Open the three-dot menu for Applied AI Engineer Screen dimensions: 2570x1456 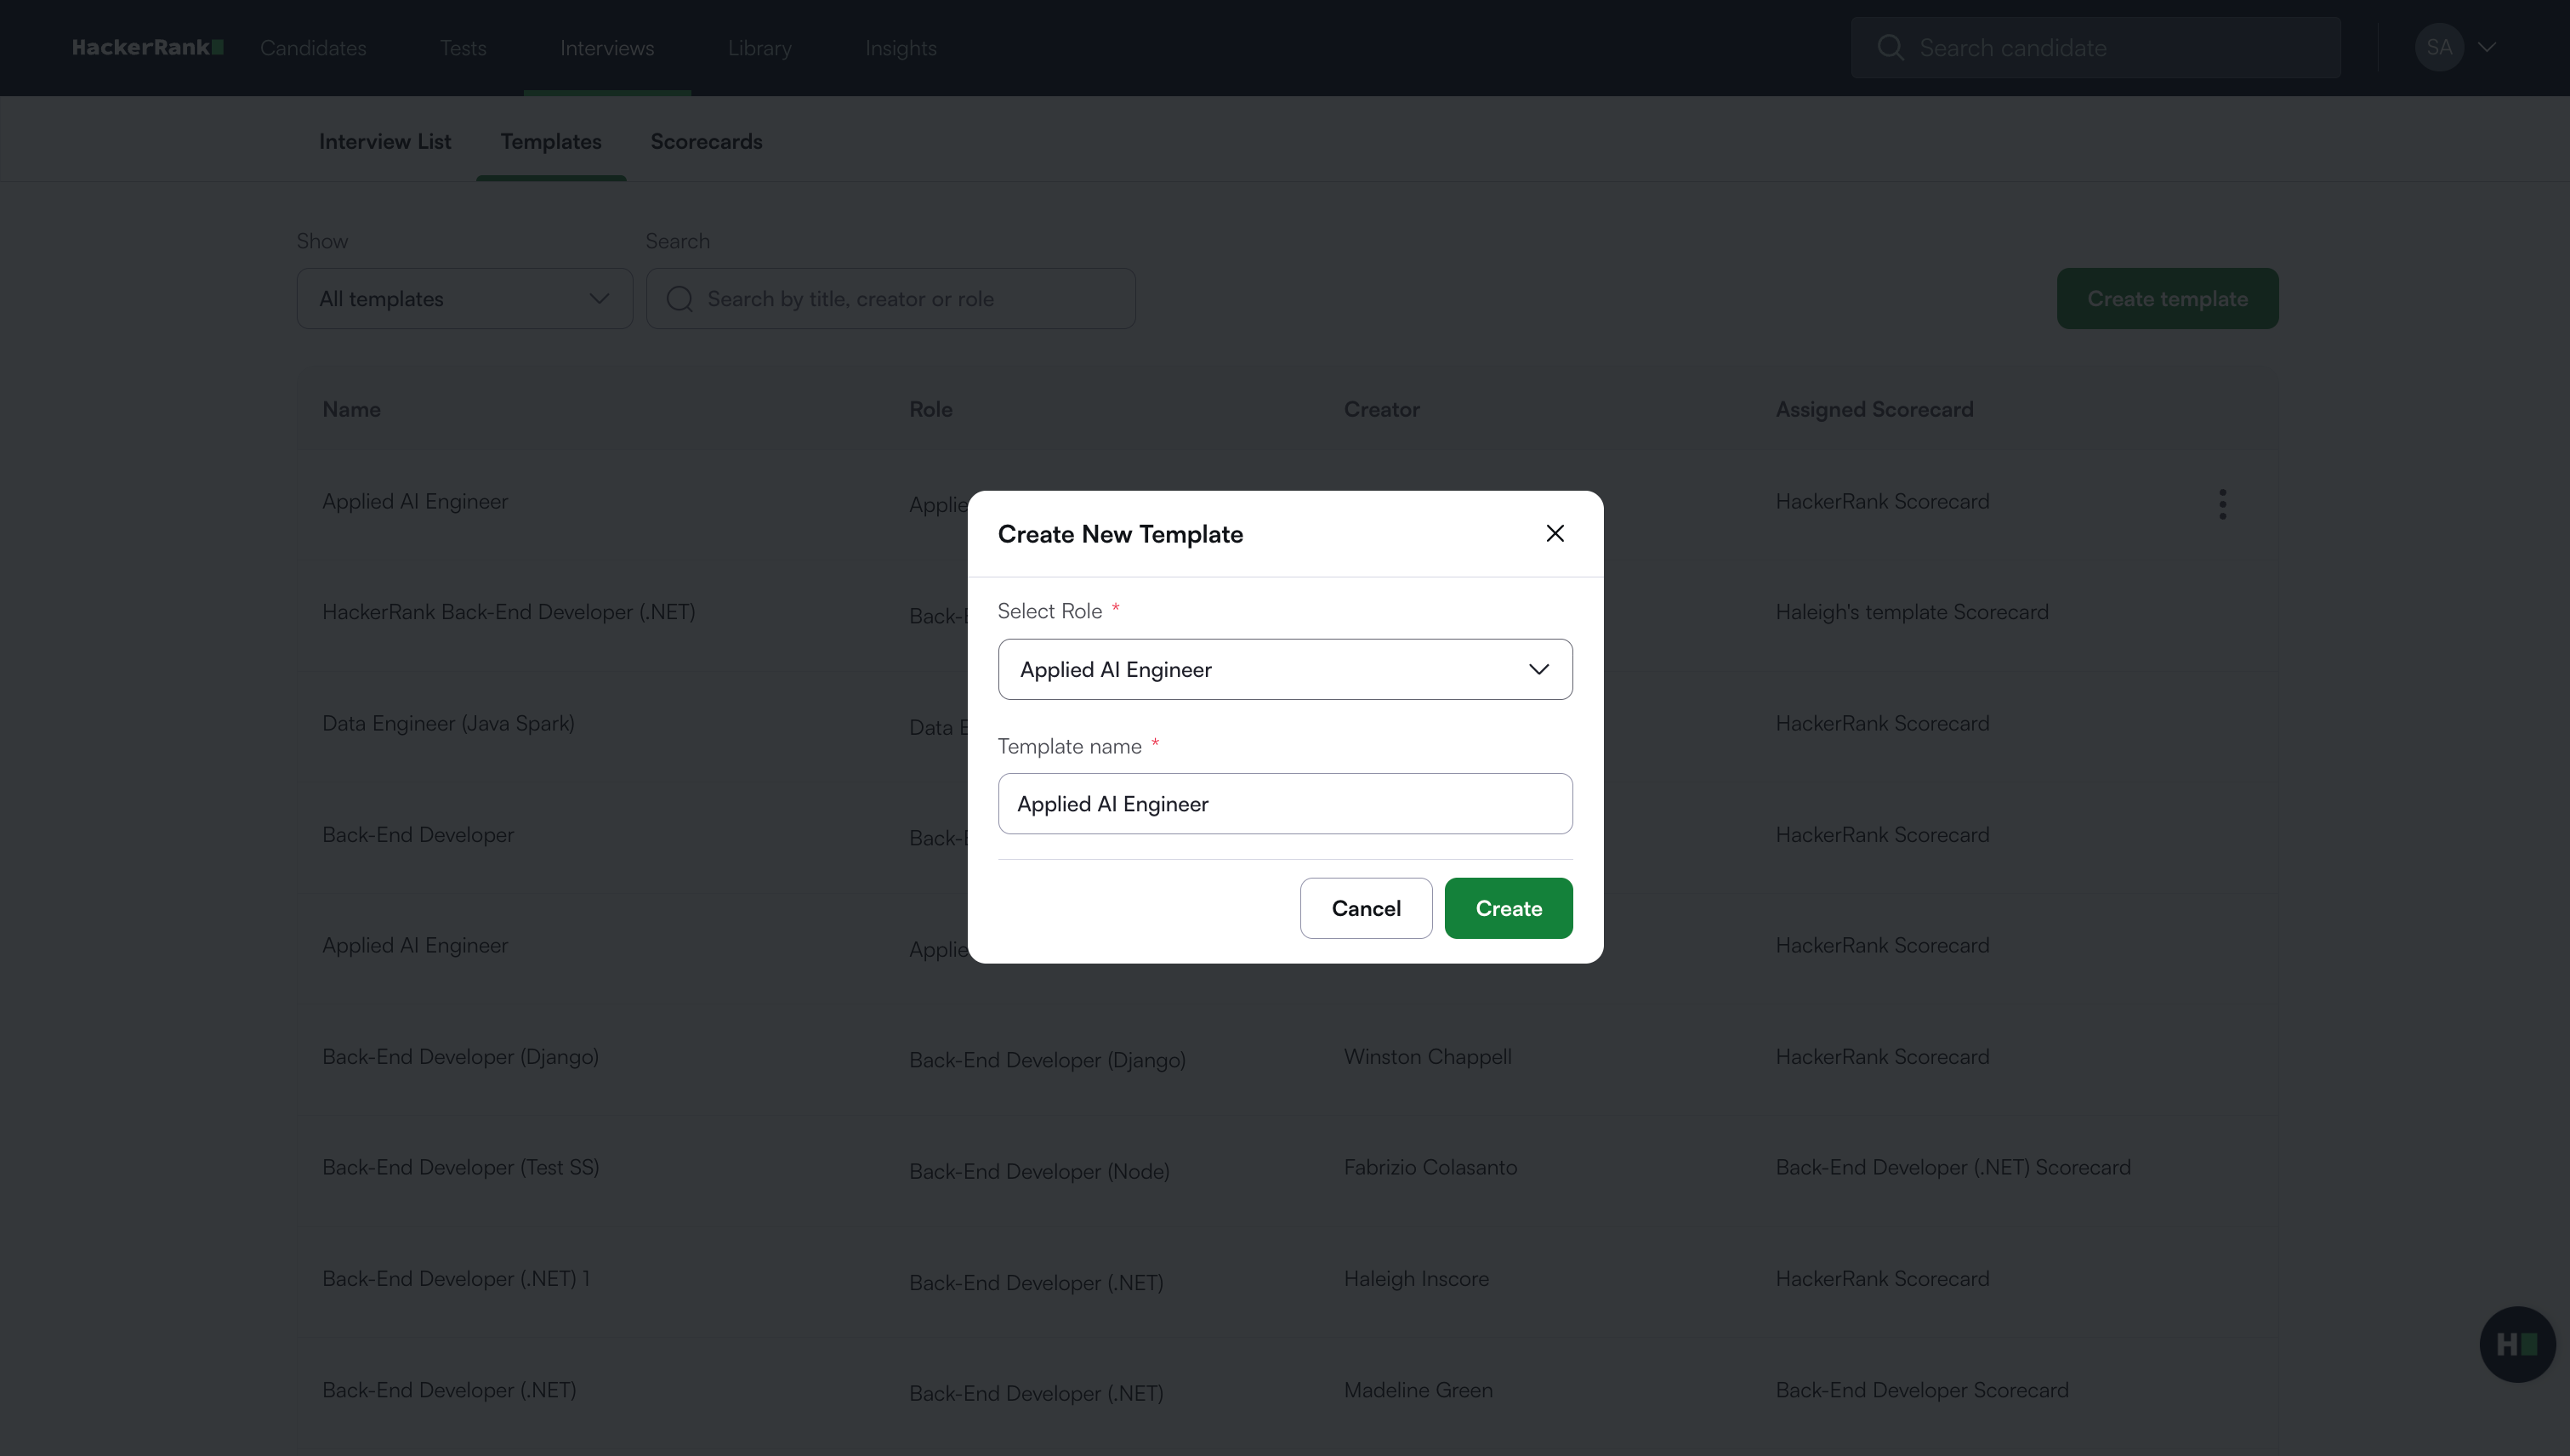pos(2222,504)
